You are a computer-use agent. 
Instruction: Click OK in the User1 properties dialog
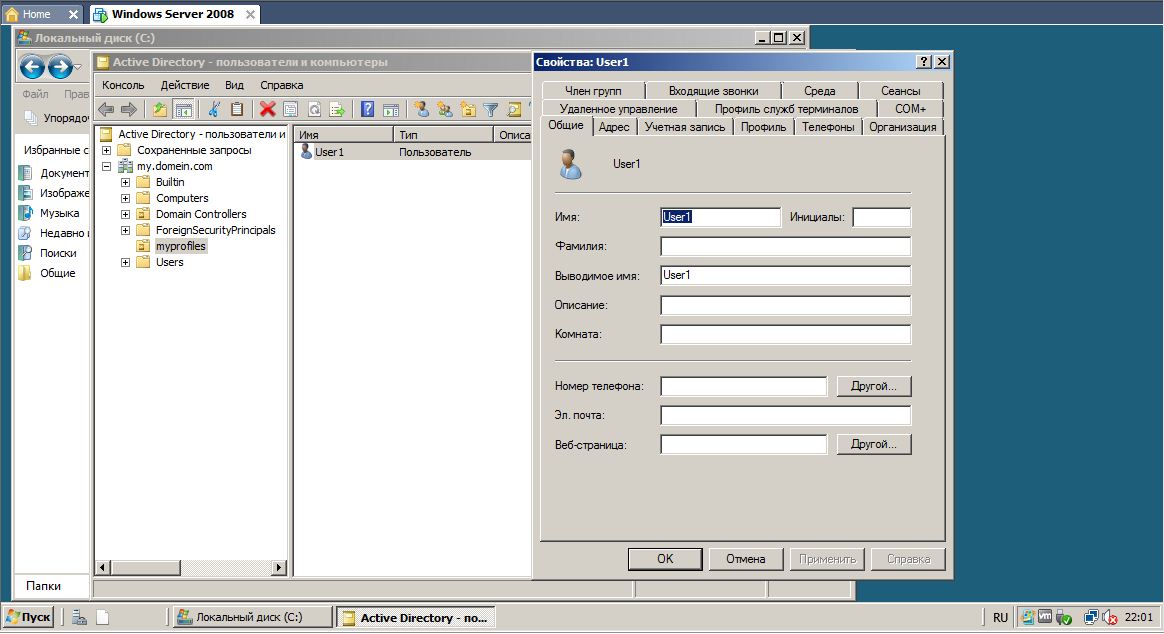(x=665, y=559)
